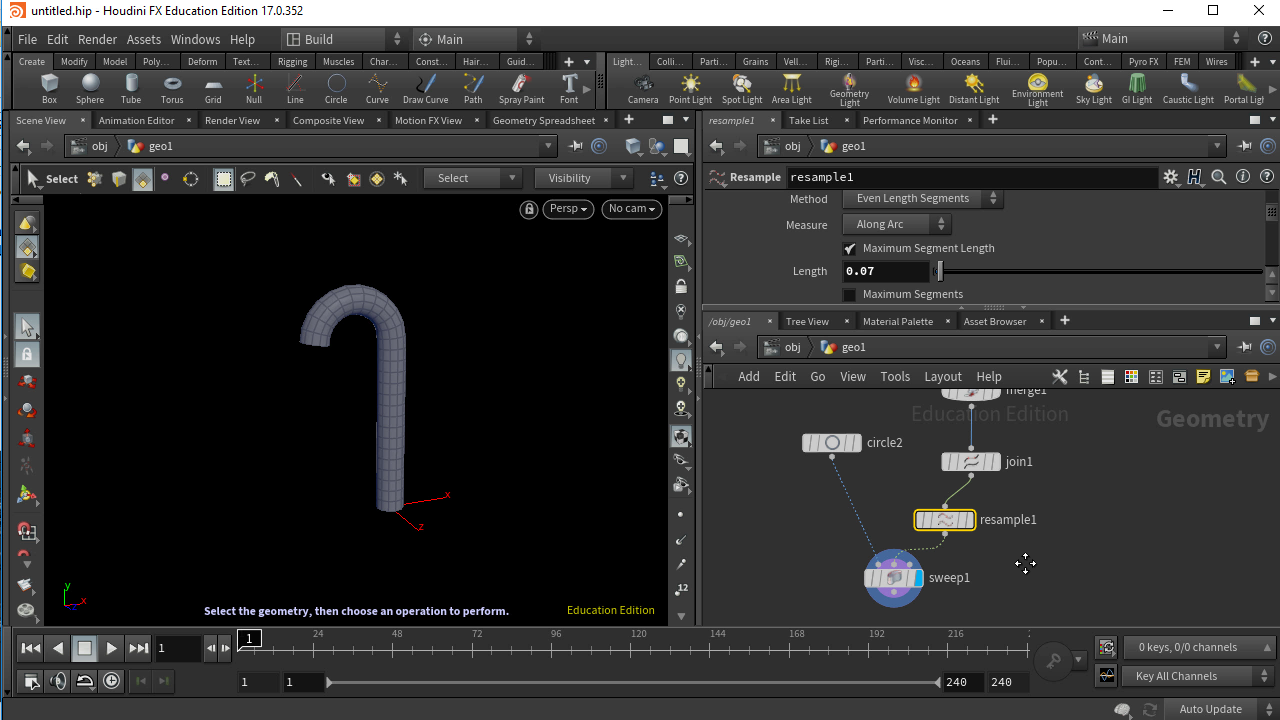This screenshot has width=1280, height=720.
Task: Add a Point Light from the shelf
Action: [x=690, y=87]
